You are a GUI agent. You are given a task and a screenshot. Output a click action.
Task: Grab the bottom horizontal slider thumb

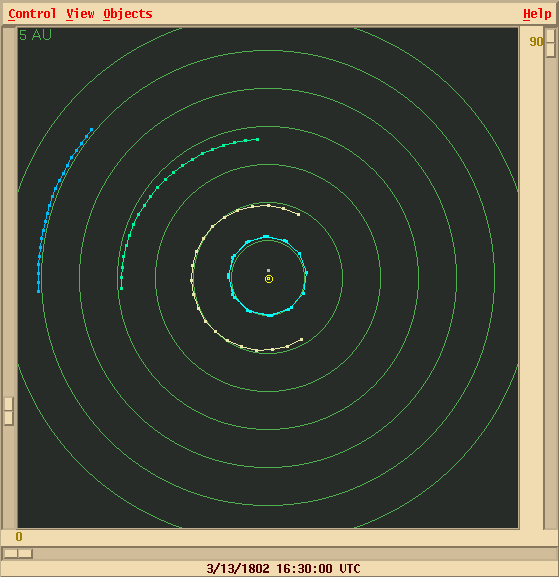coord(18,553)
